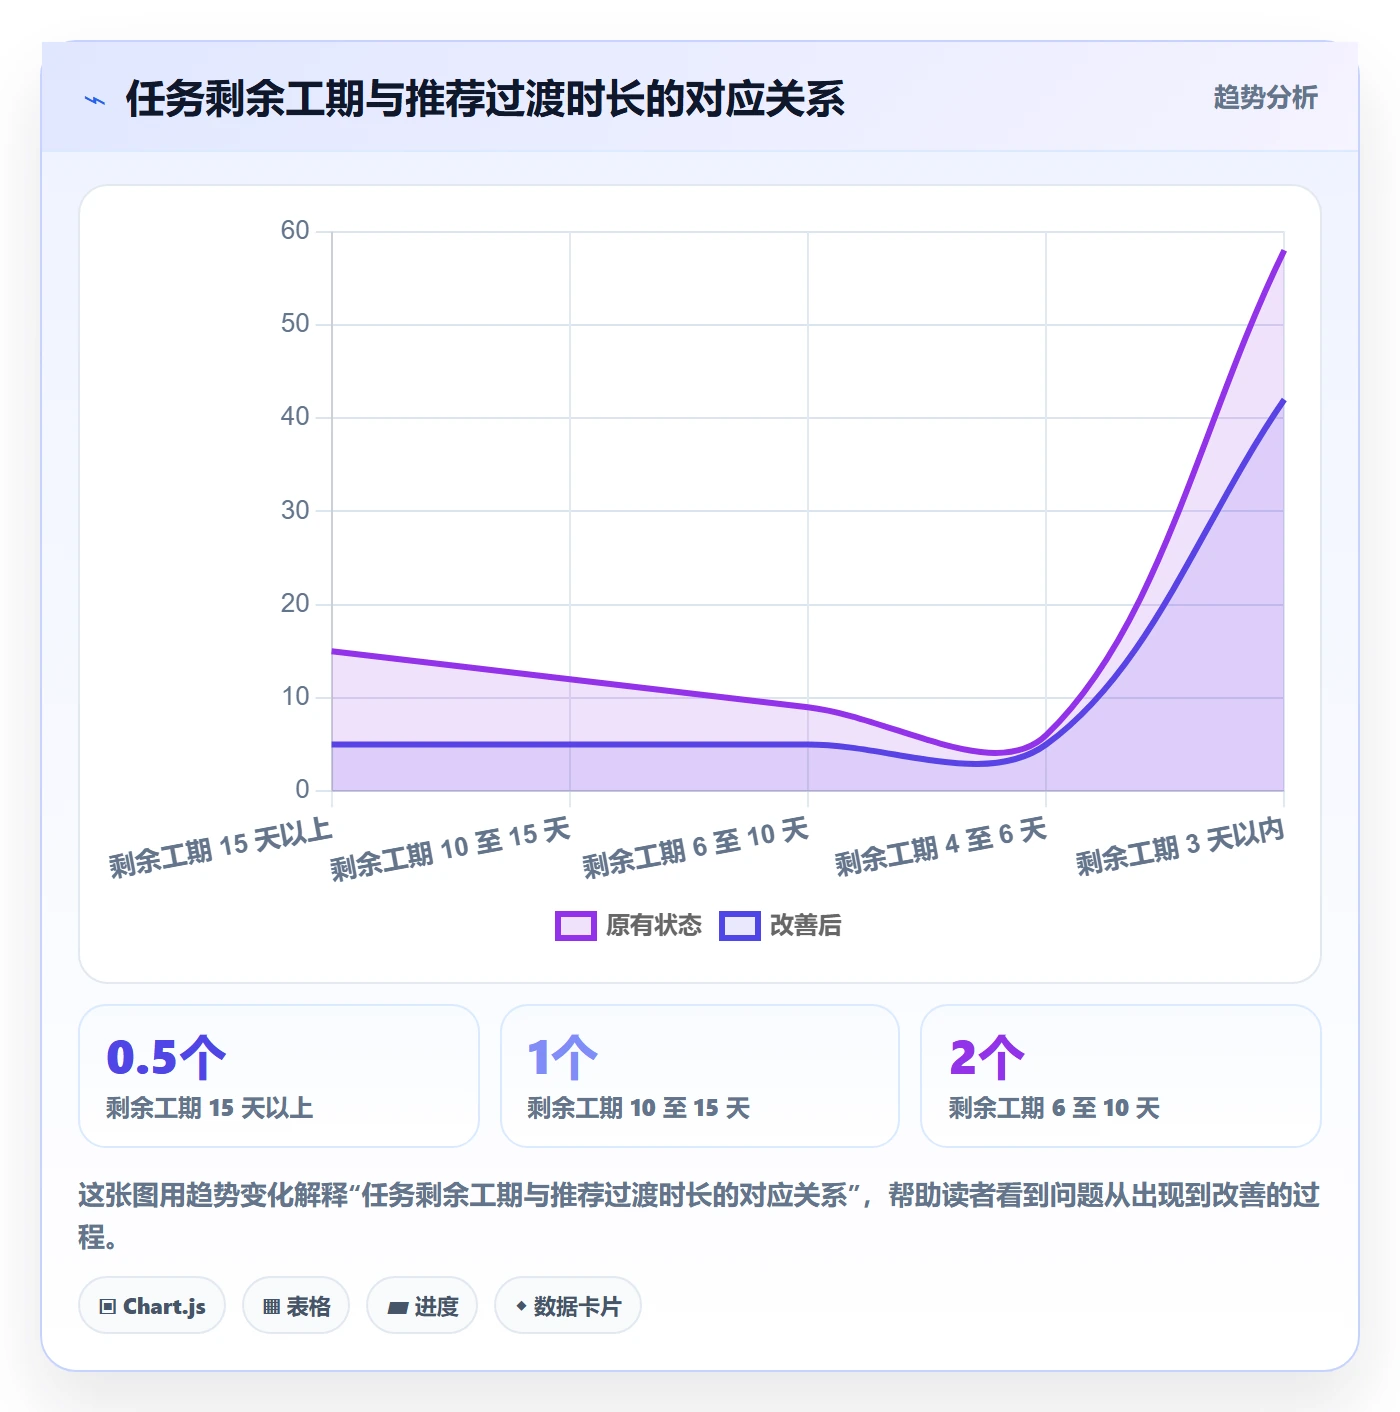Click the 趋势分析 label in header

(x=1265, y=97)
